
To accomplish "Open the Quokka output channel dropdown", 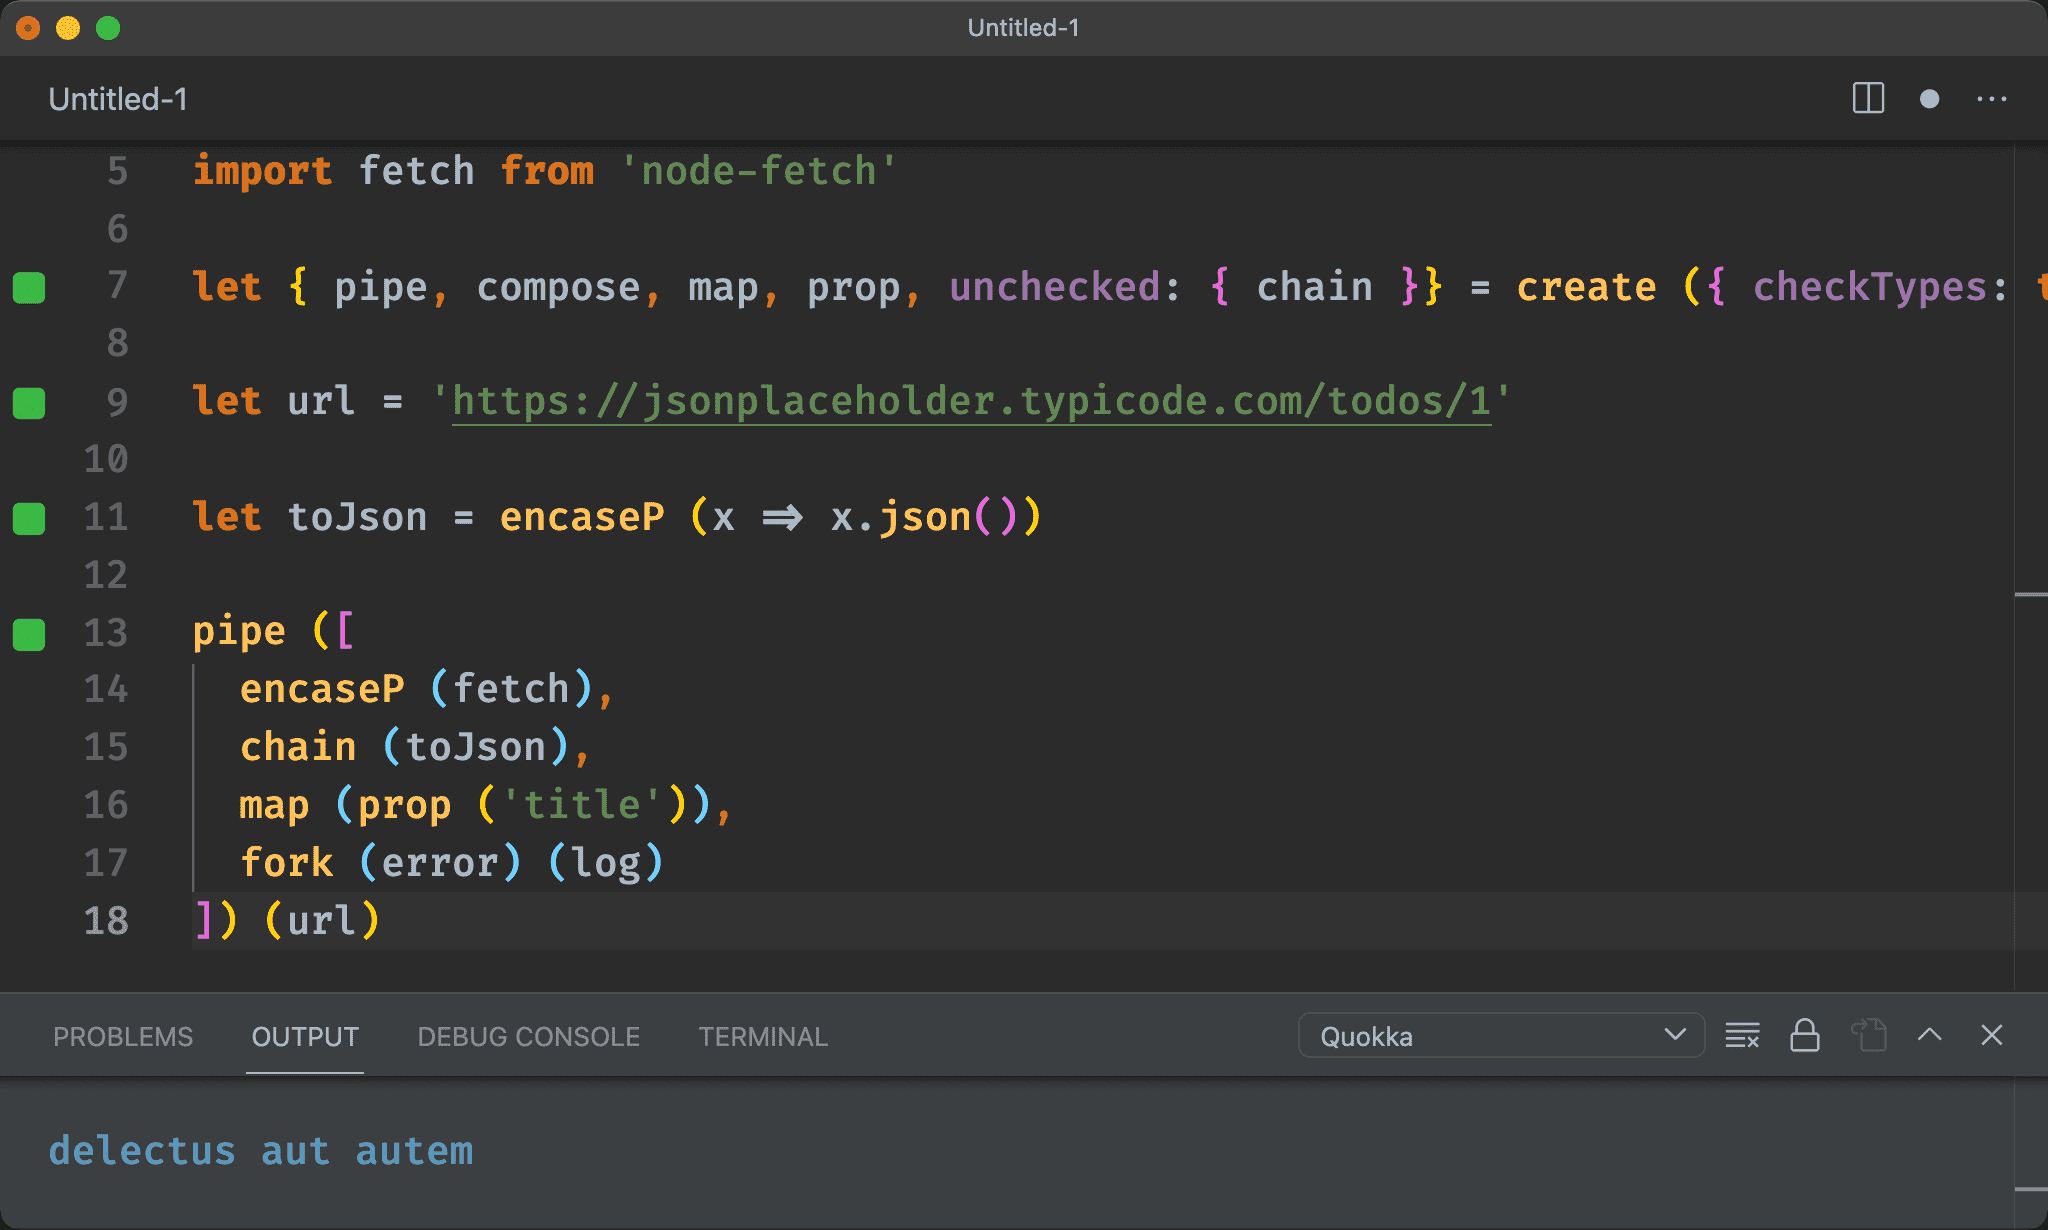I will tap(1501, 1036).
